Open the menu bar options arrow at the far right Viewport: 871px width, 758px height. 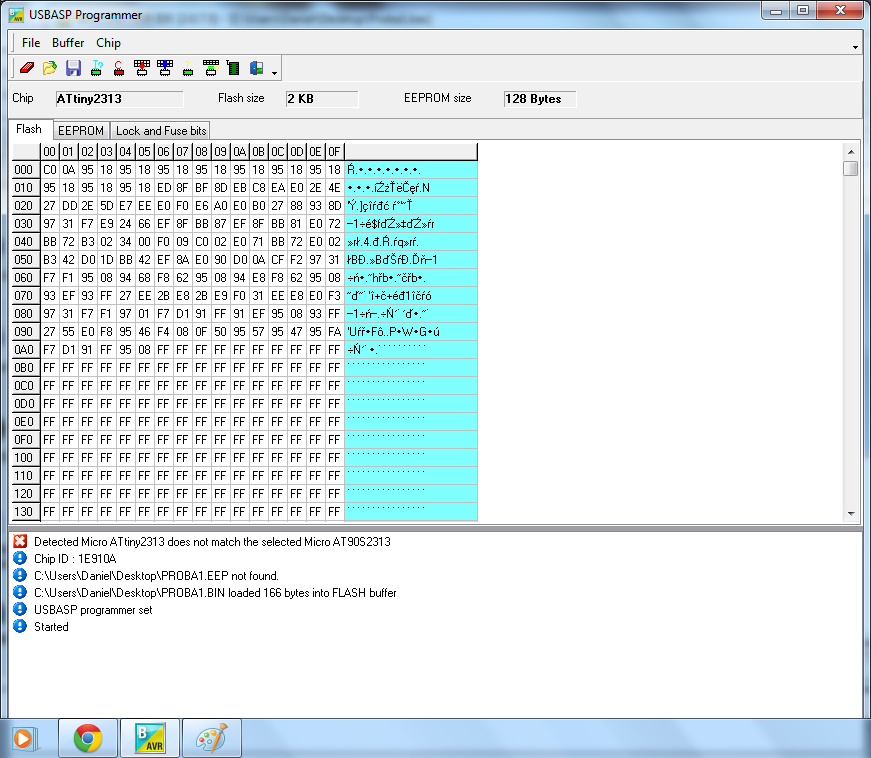(855, 48)
